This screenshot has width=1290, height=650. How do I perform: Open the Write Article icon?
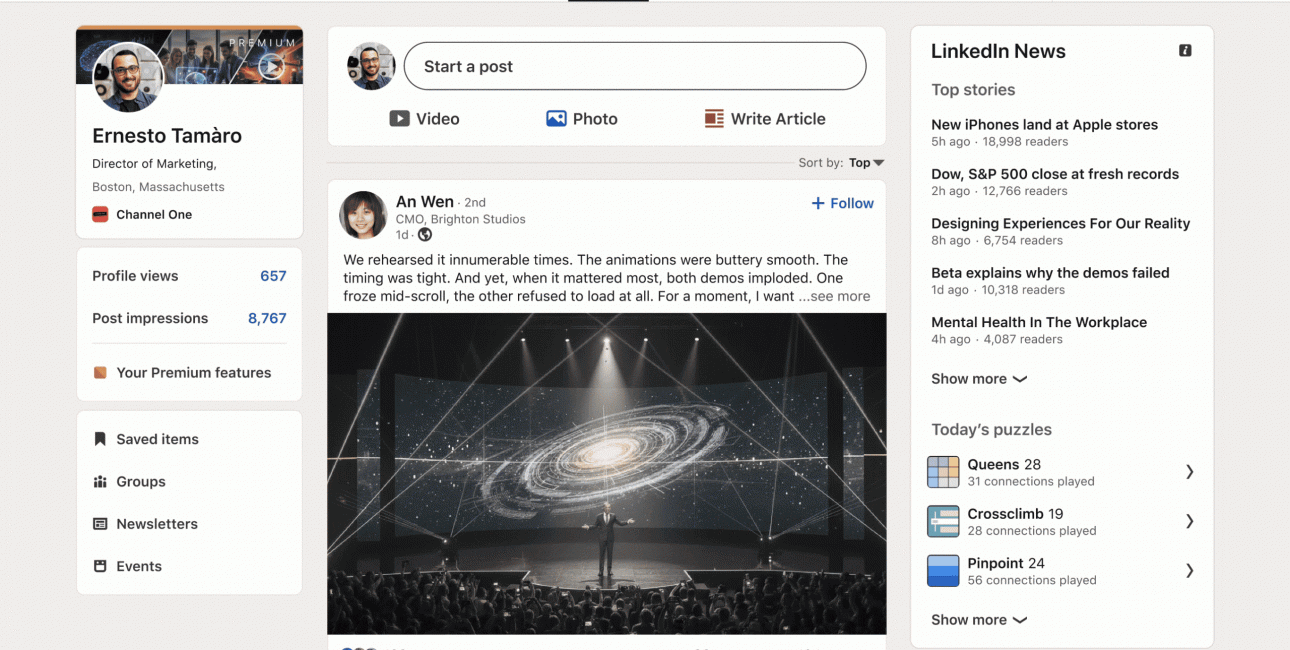(x=714, y=119)
